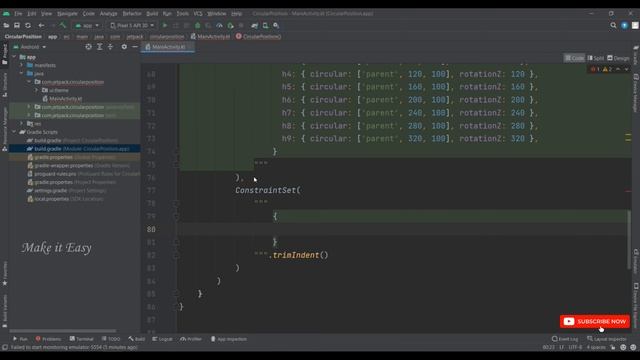Open the Android project view dropdown
The height and width of the screenshot is (360, 640).
[x=30, y=47]
